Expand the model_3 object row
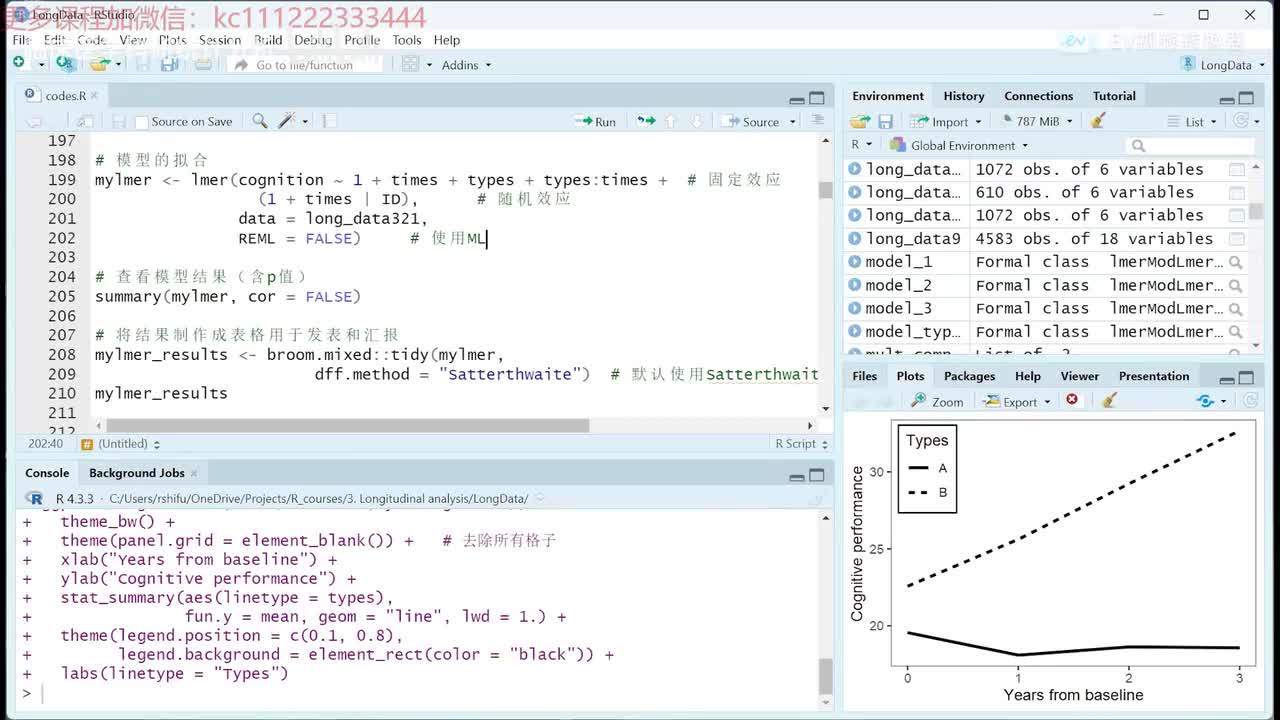Screen dimensions: 1280x720 coord(854,308)
